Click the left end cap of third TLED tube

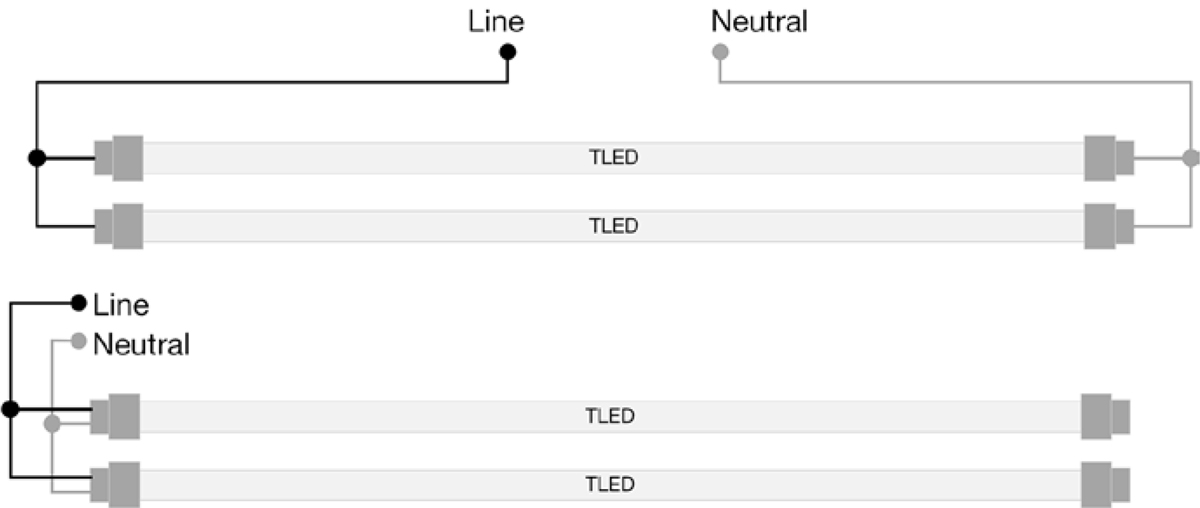pyautogui.click(x=114, y=416)
